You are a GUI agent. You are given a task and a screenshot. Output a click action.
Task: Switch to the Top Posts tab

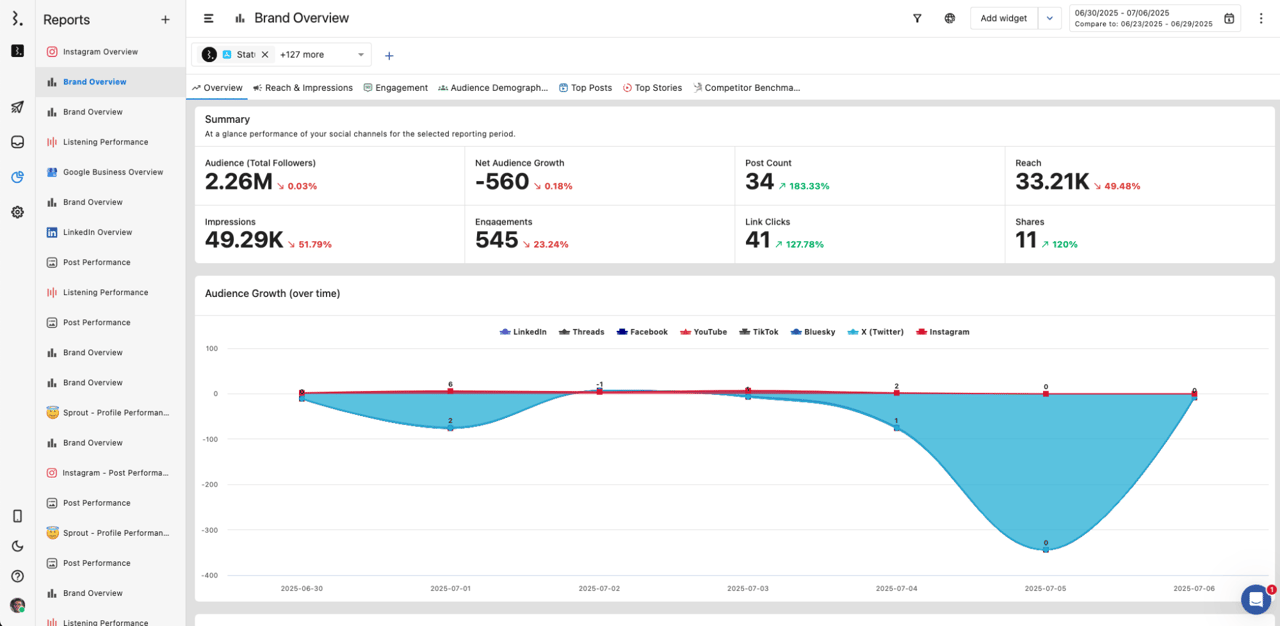click(x=585, y=88)
